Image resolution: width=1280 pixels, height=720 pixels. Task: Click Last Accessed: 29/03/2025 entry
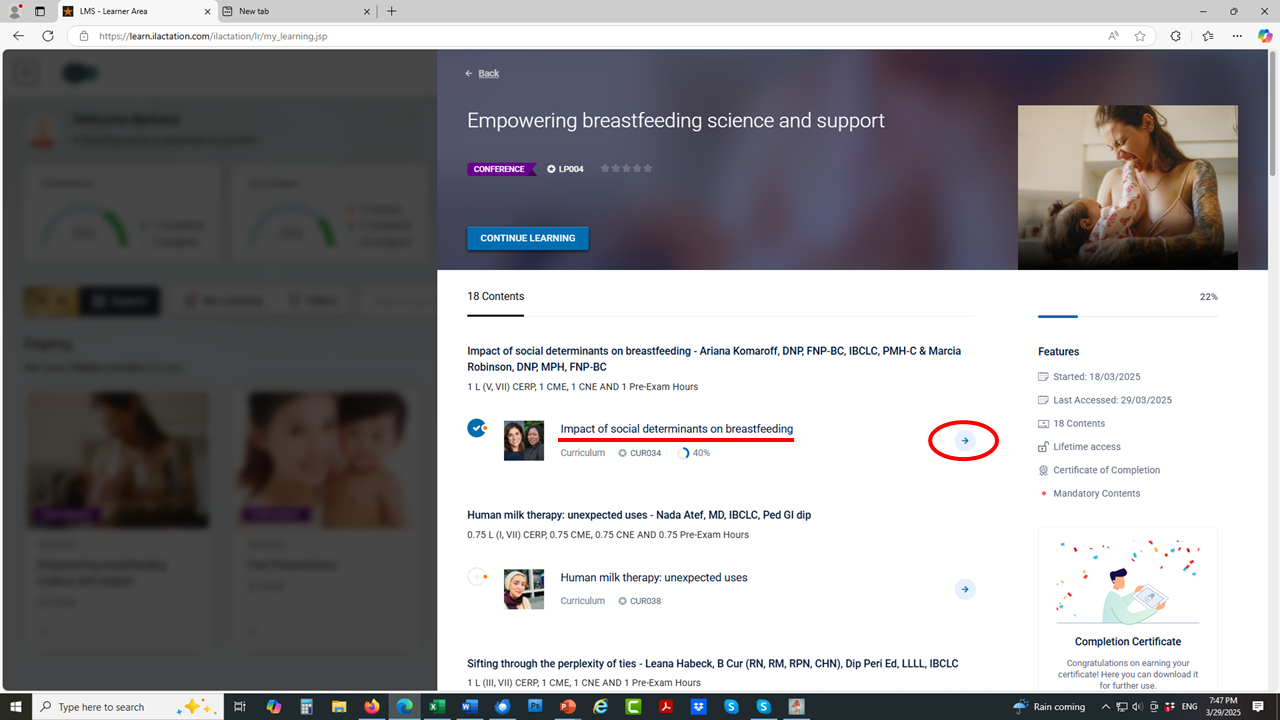pyautogui.click(x=1105, y=400)
